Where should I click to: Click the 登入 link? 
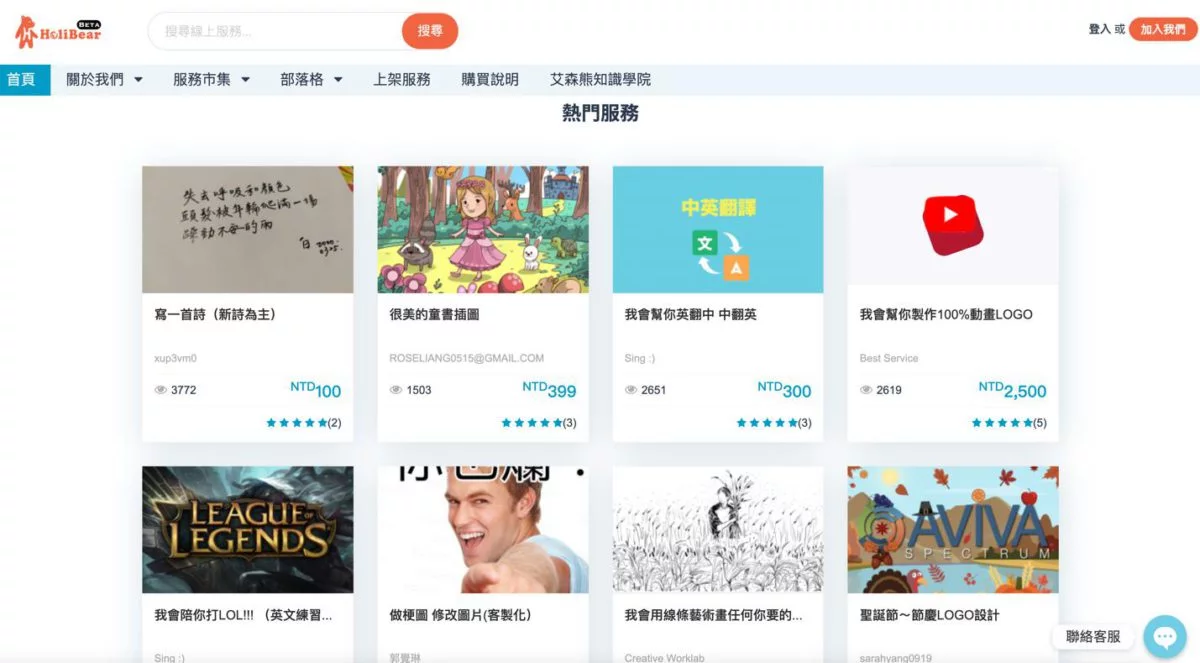(1099, 30)
